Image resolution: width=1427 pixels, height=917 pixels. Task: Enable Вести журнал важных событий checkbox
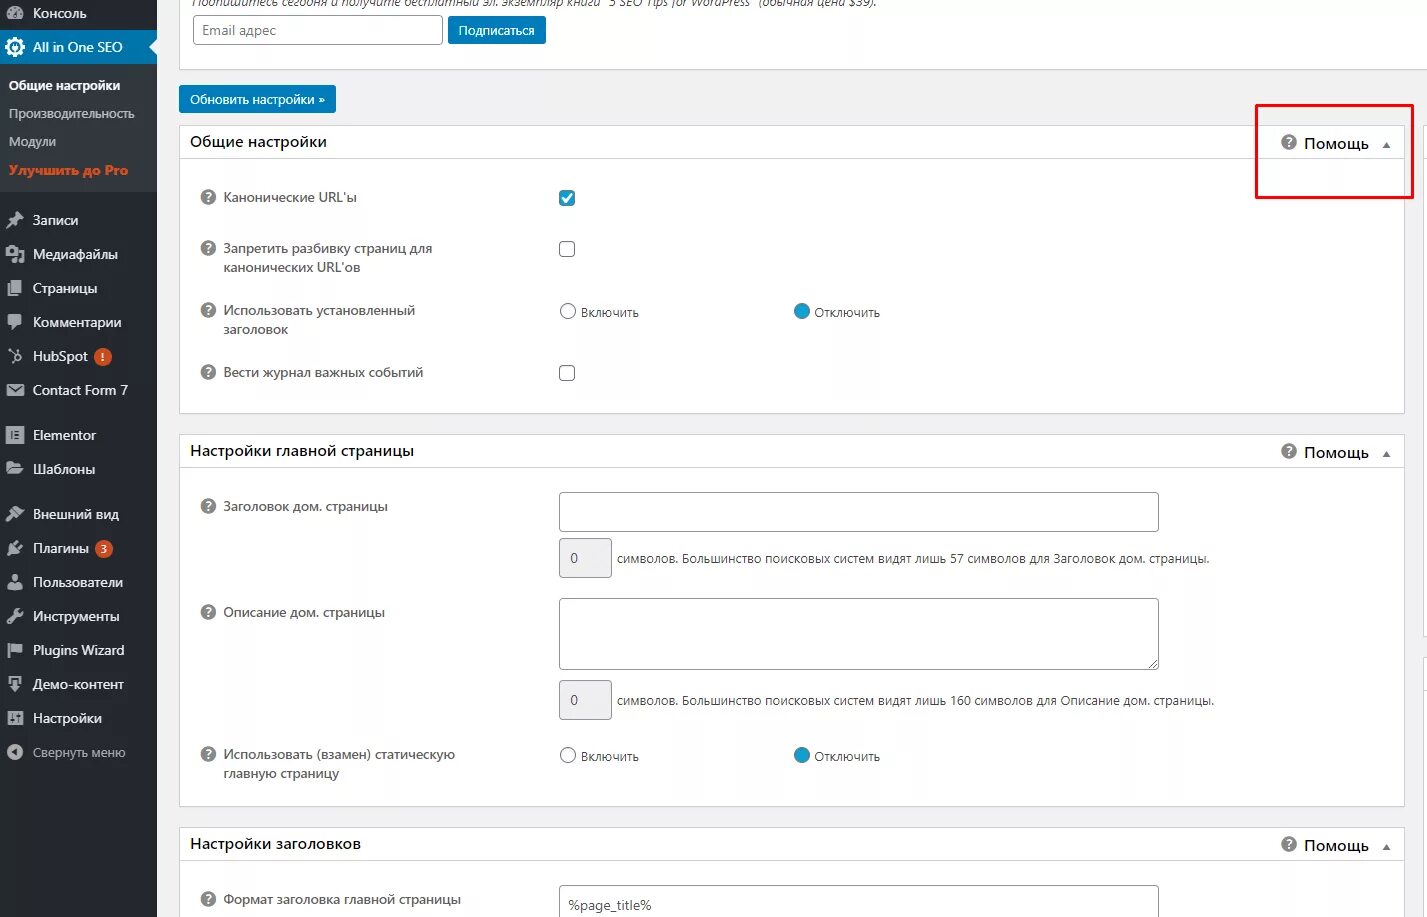coord(567,373)
